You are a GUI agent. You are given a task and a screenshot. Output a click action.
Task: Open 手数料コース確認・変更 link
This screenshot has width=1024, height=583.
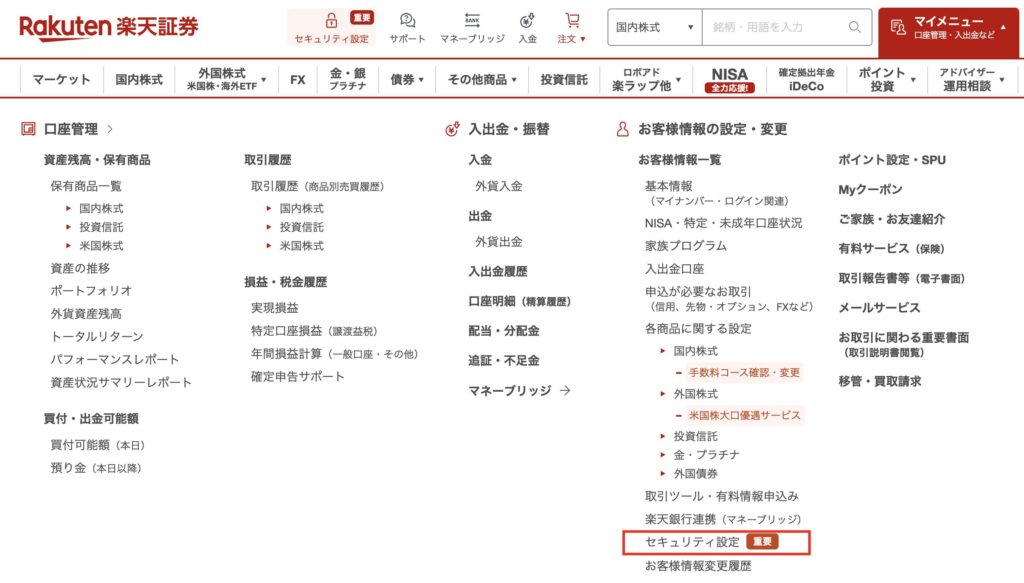744,373
